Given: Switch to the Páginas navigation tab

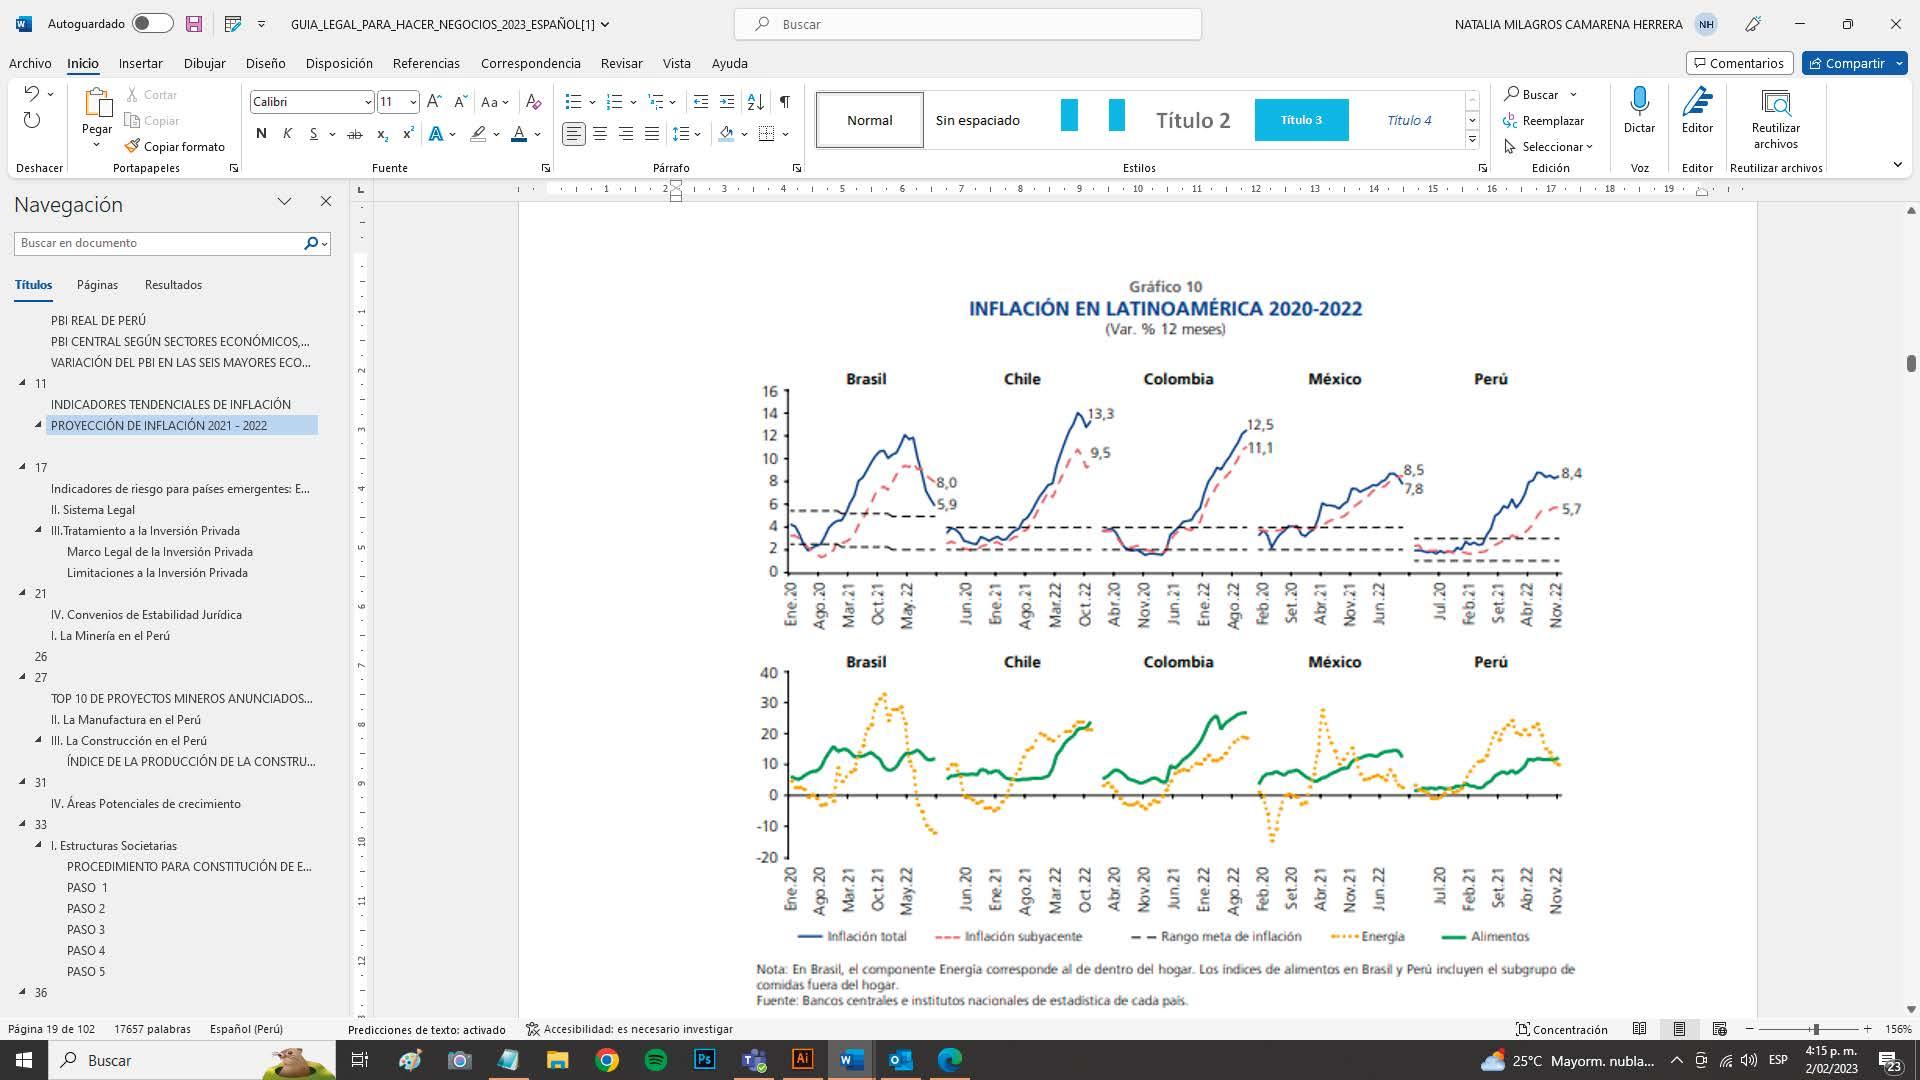Looking at the screenshot, I should click(x=97, y=285).
